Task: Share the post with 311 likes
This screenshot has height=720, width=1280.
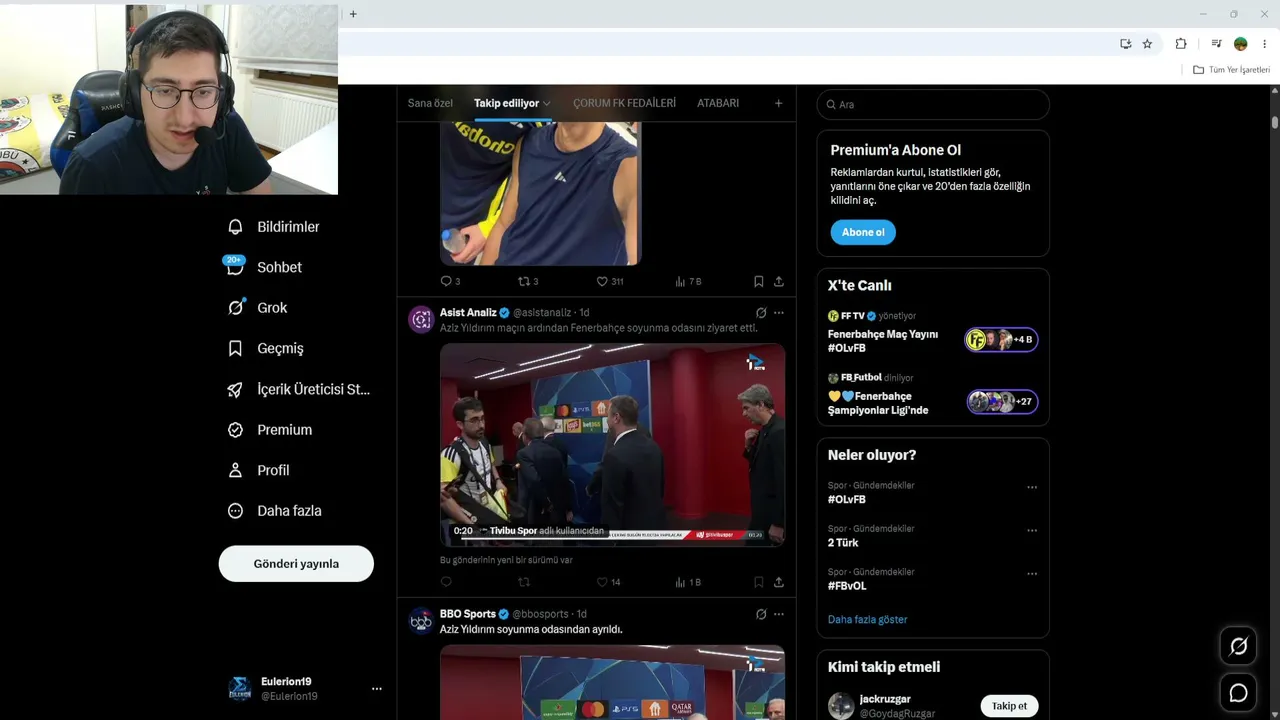Action: [779, 282]
